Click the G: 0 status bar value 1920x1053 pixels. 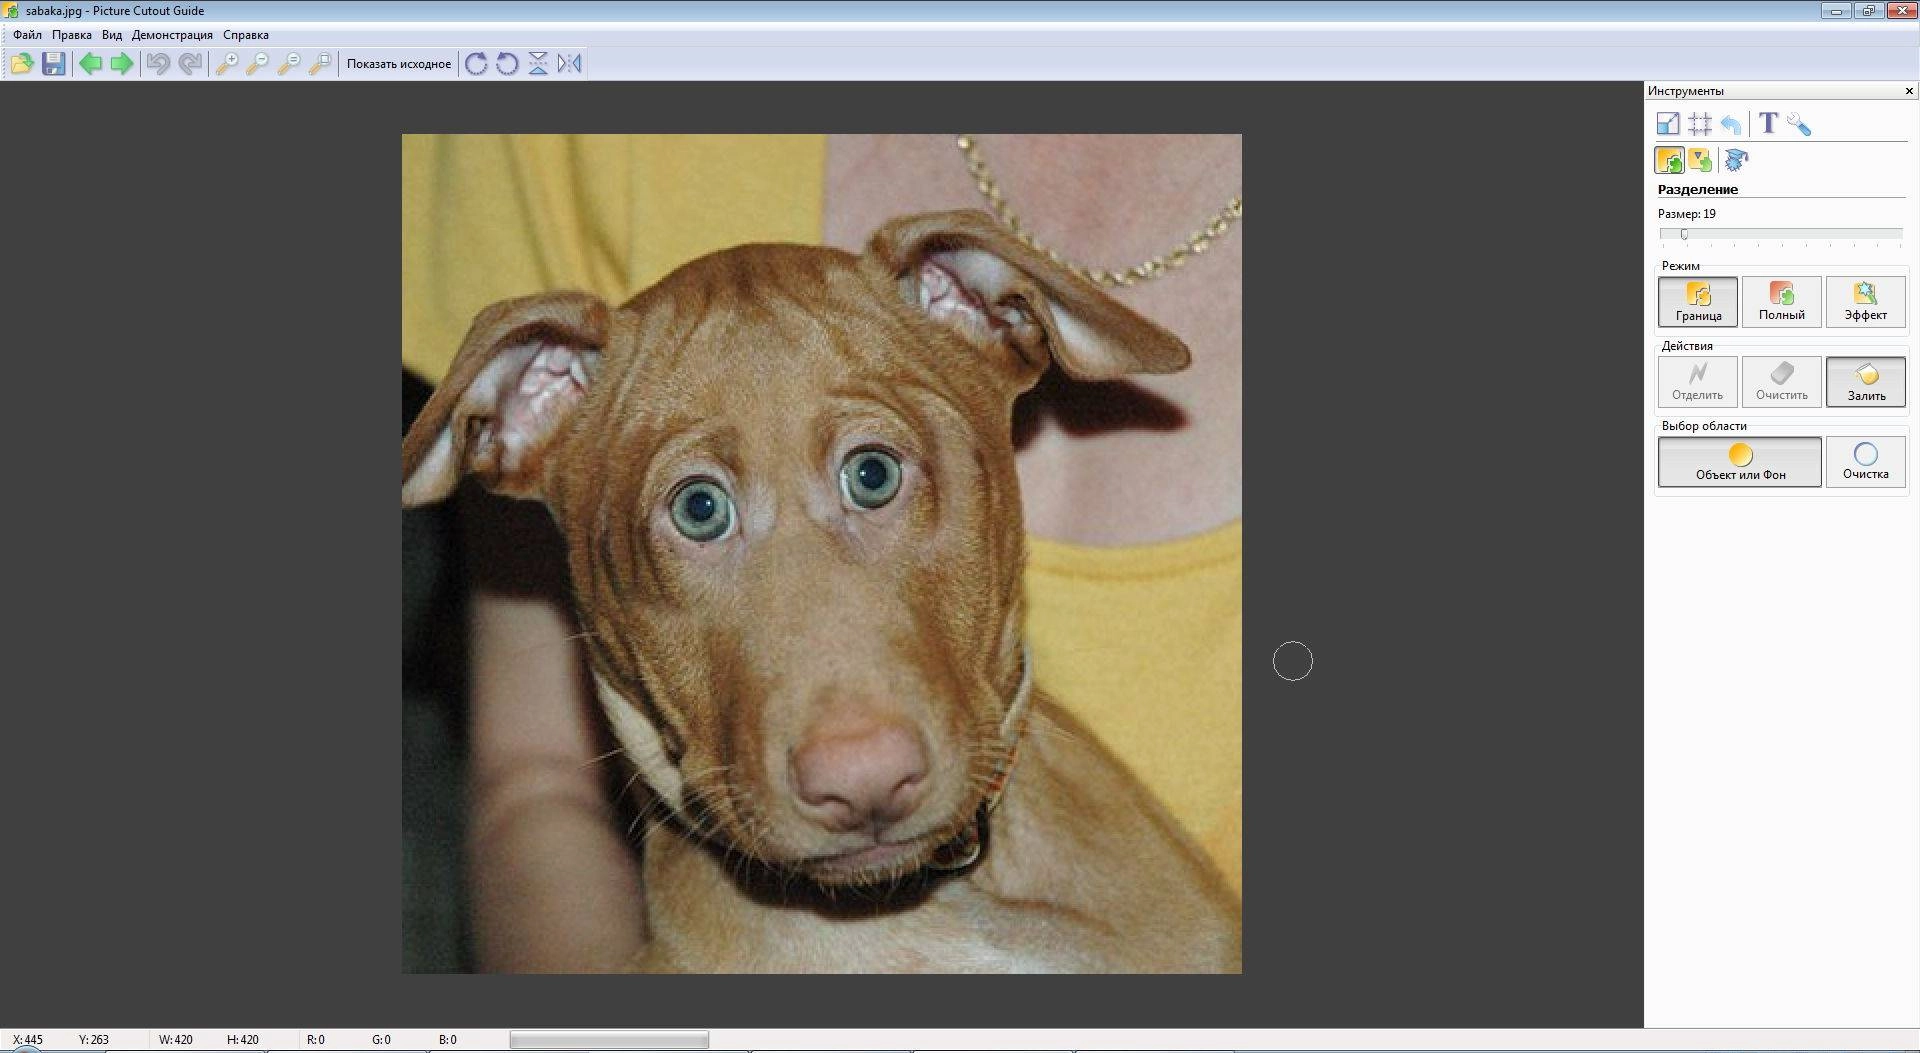[381, 1040]
